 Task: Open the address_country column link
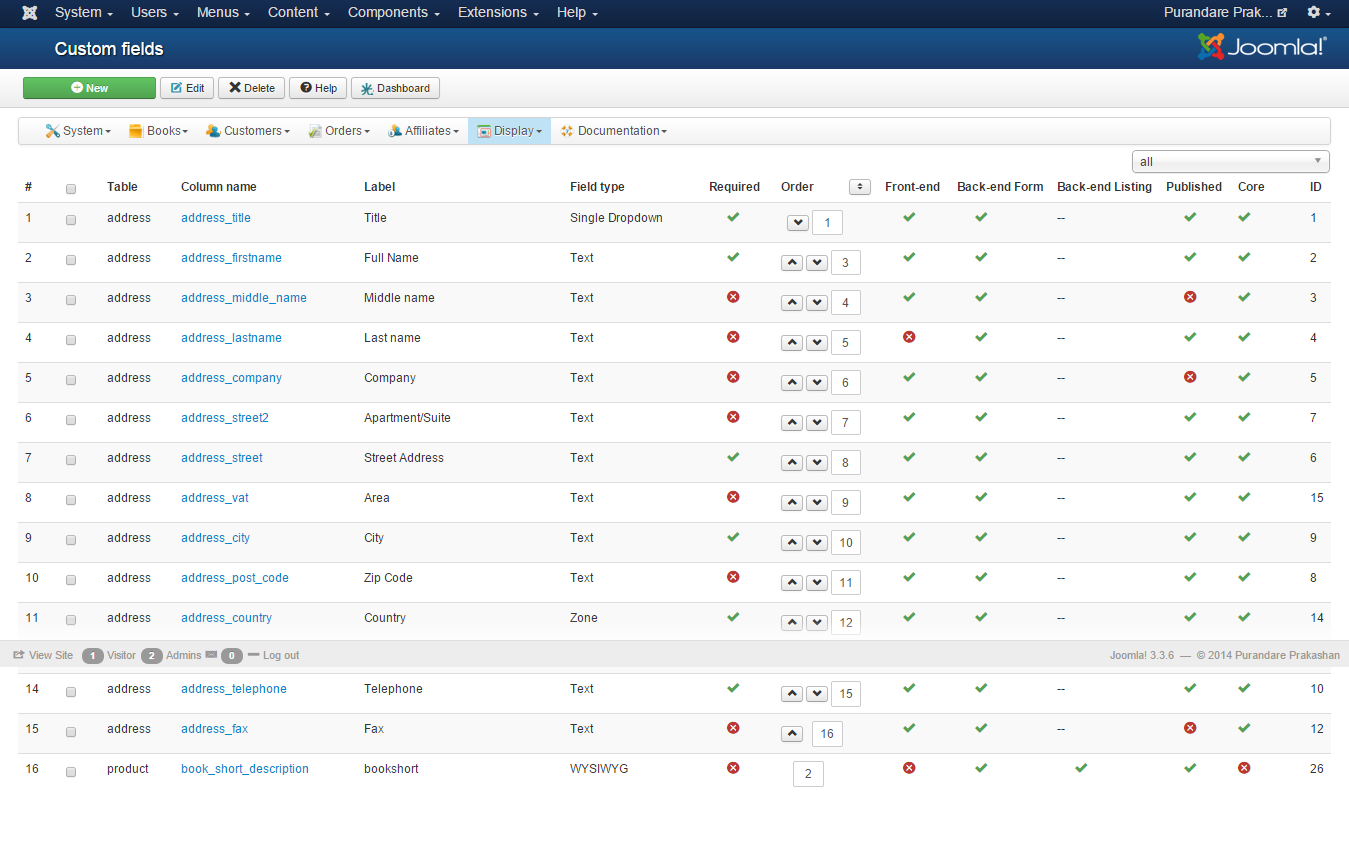tap(226, 618)
